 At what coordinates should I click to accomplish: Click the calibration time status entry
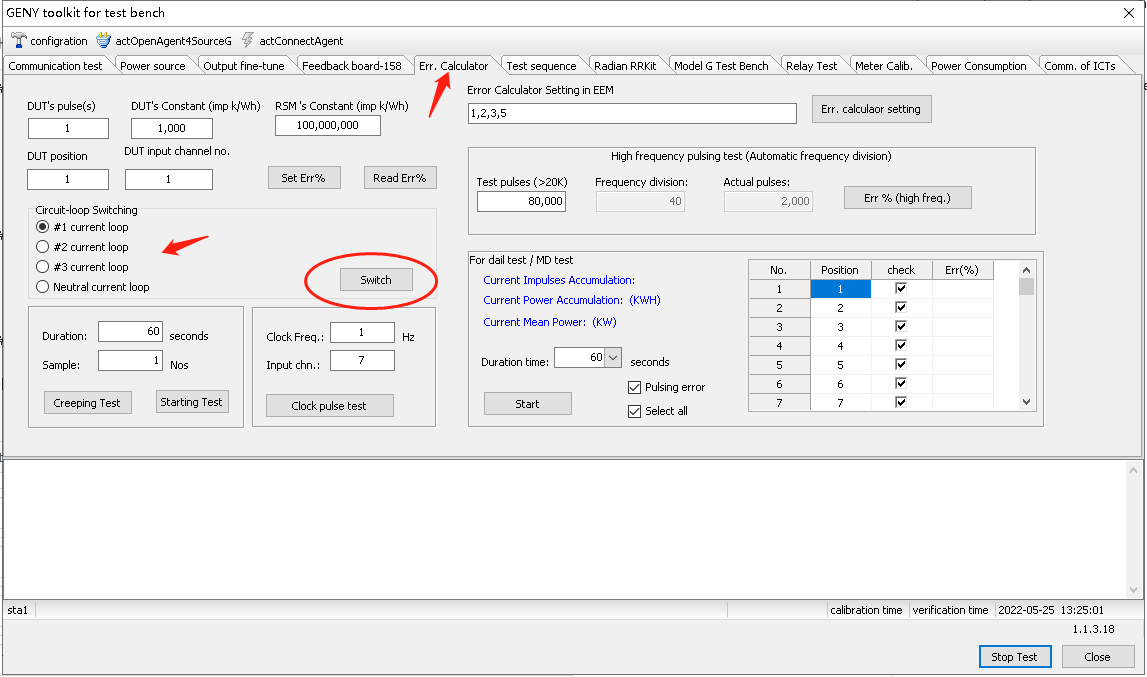[x=866, y=610]
